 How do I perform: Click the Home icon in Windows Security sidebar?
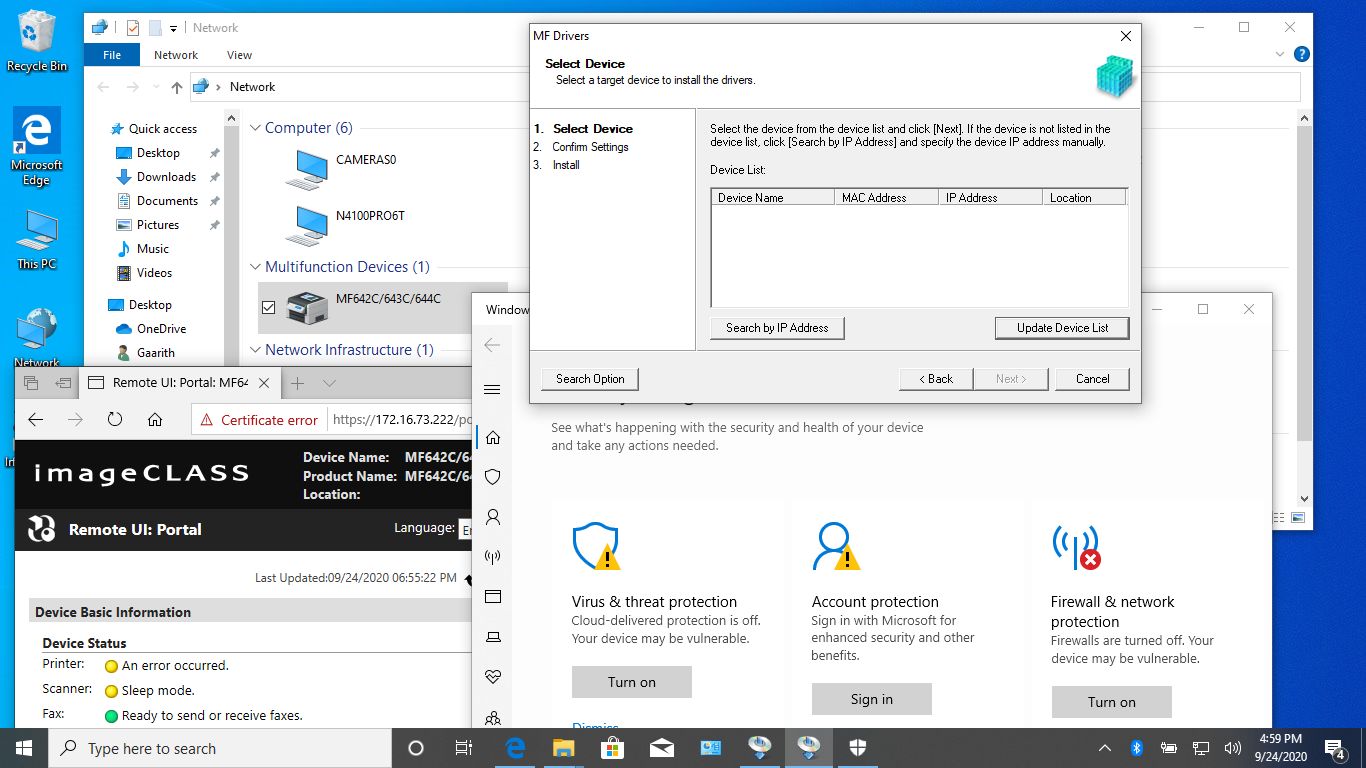click(492, 437)
